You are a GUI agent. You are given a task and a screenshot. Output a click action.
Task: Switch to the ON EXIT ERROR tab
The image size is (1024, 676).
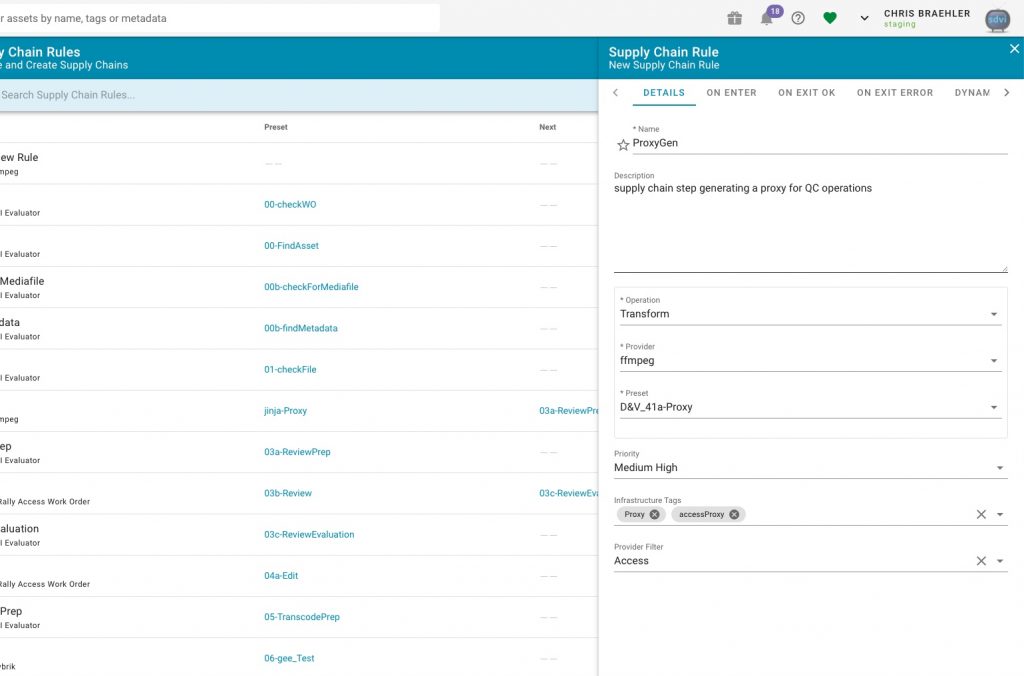(895, 93)
